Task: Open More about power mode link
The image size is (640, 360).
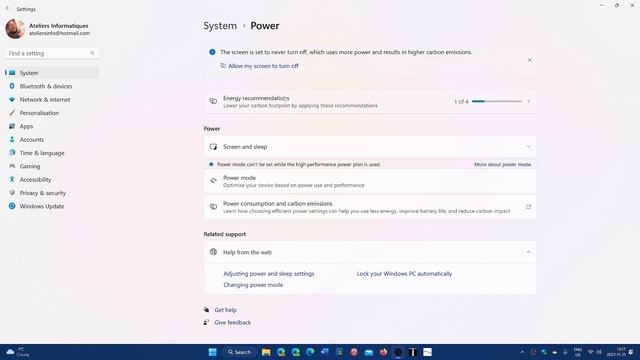Action: pos(502,164)
